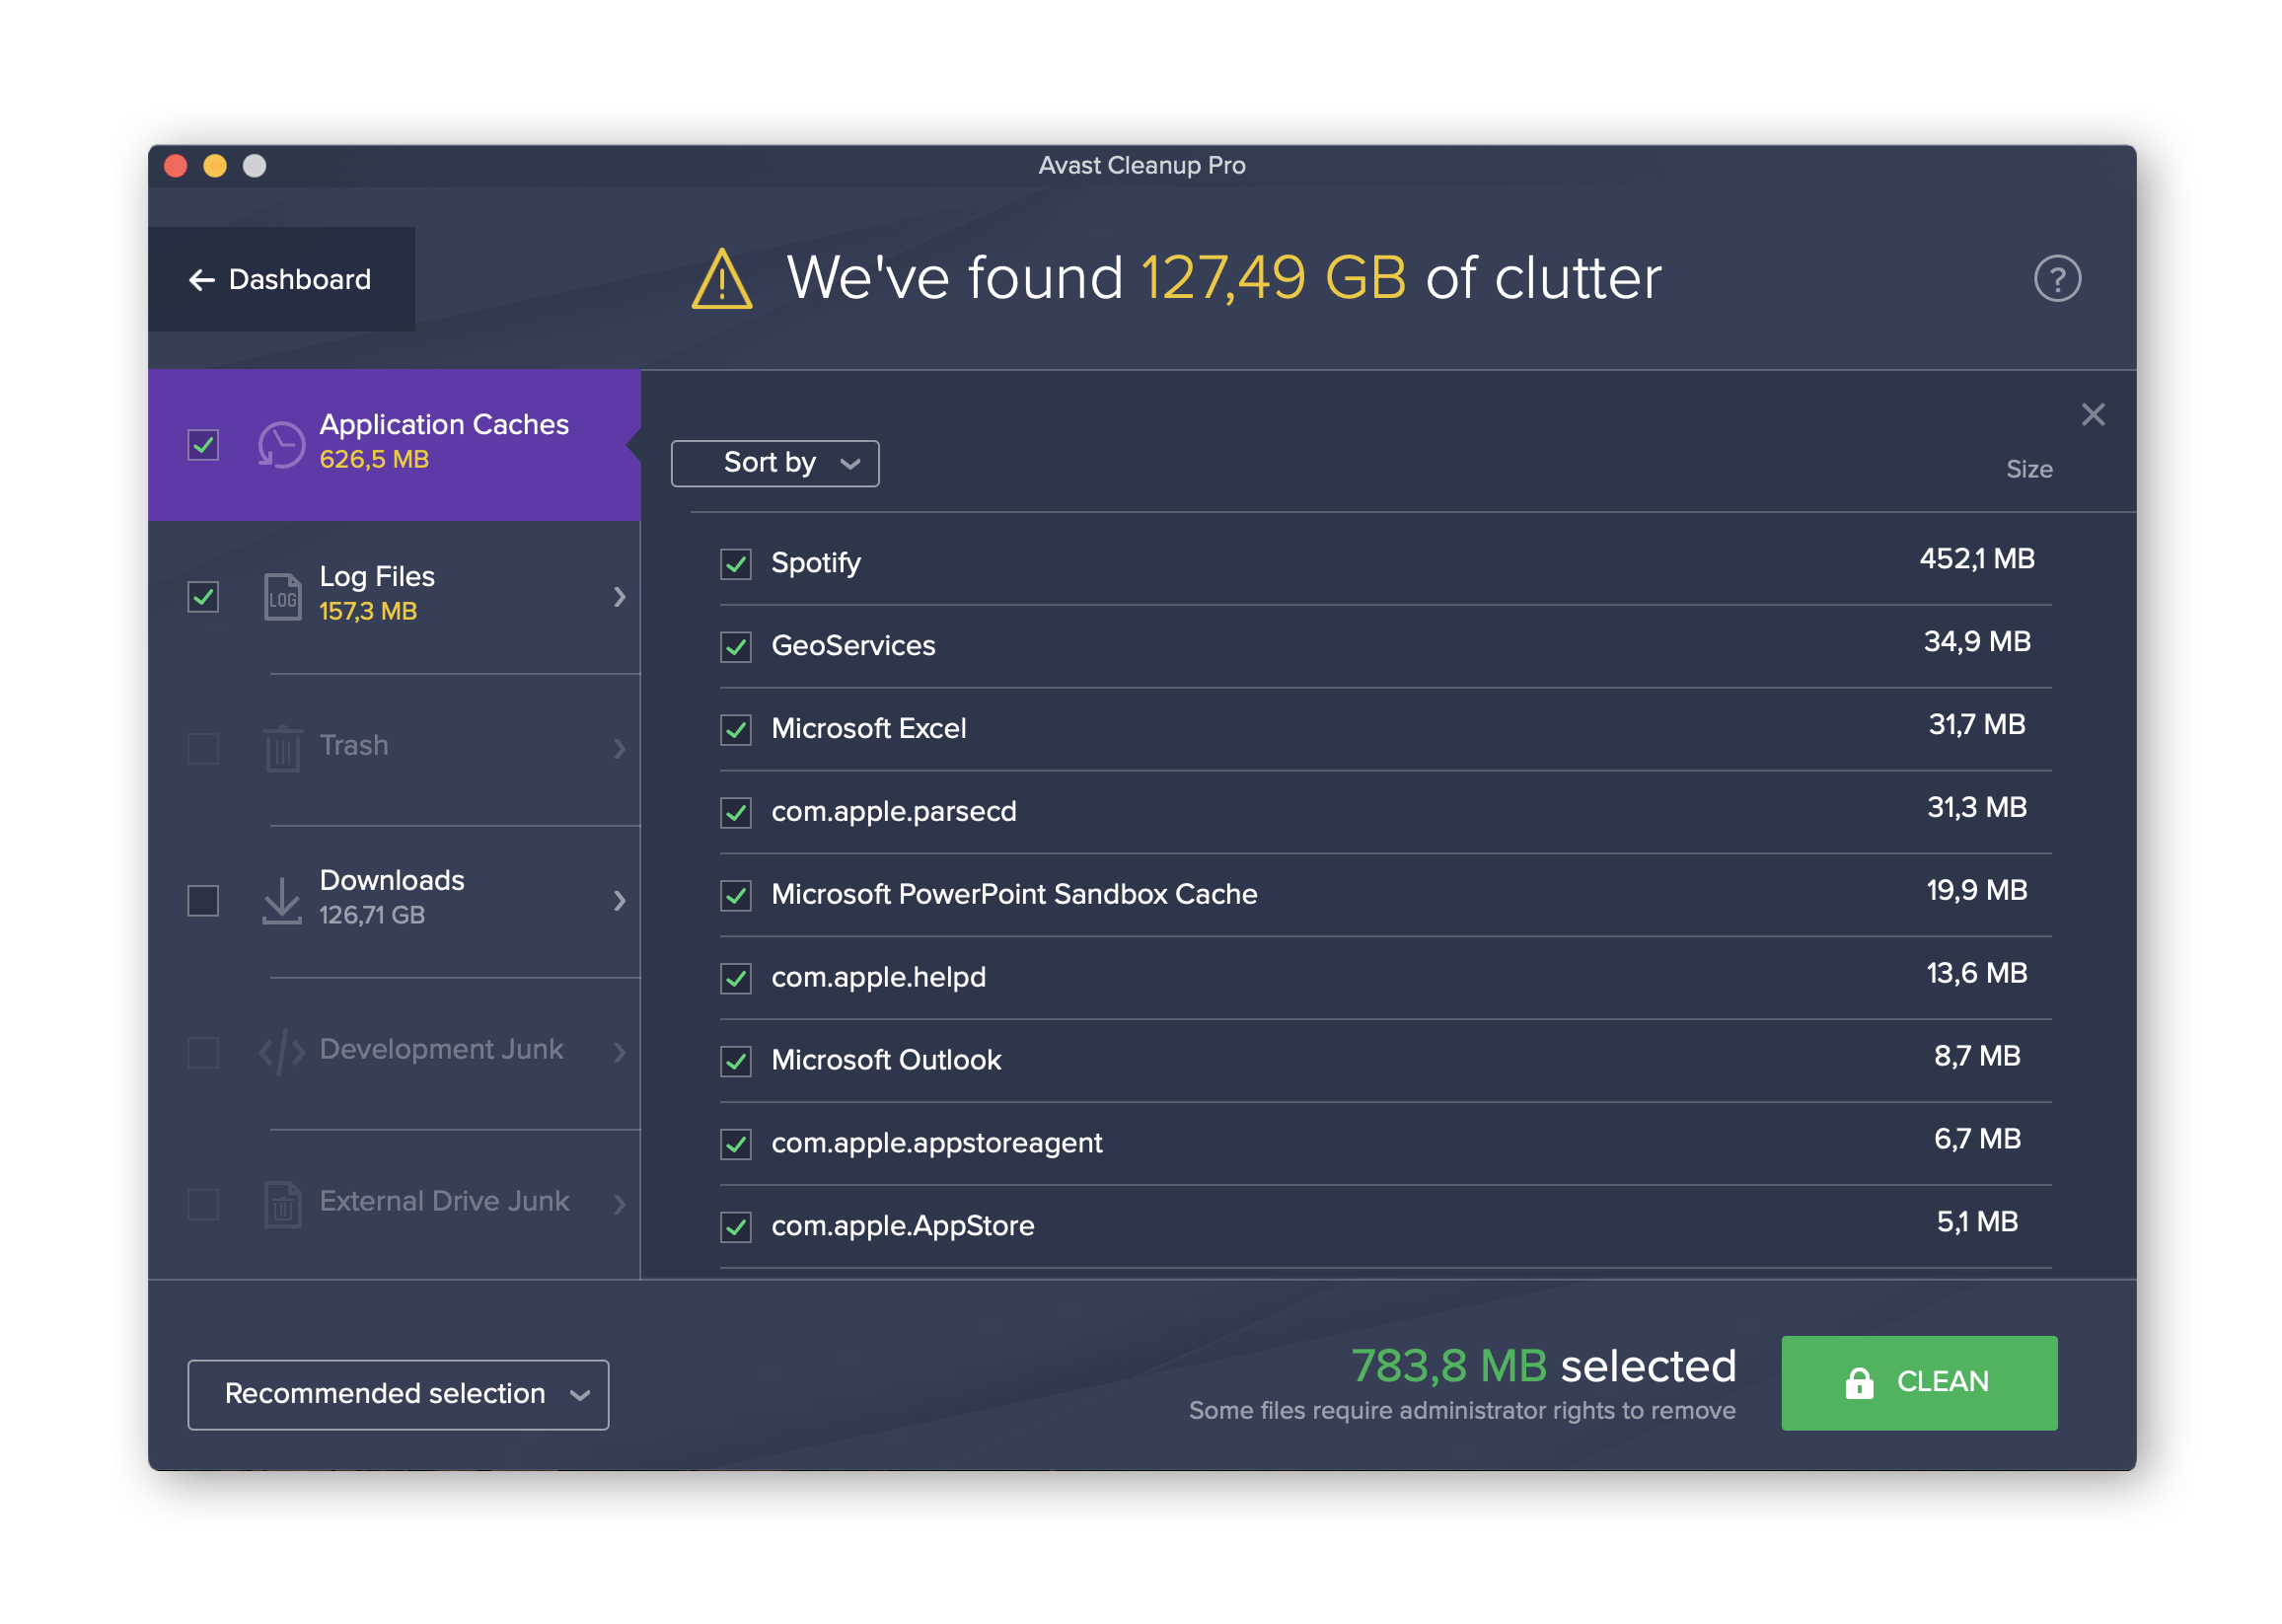Select the Log Files category
This screenshot has height=1624, width=2282.
click(394, 597)
